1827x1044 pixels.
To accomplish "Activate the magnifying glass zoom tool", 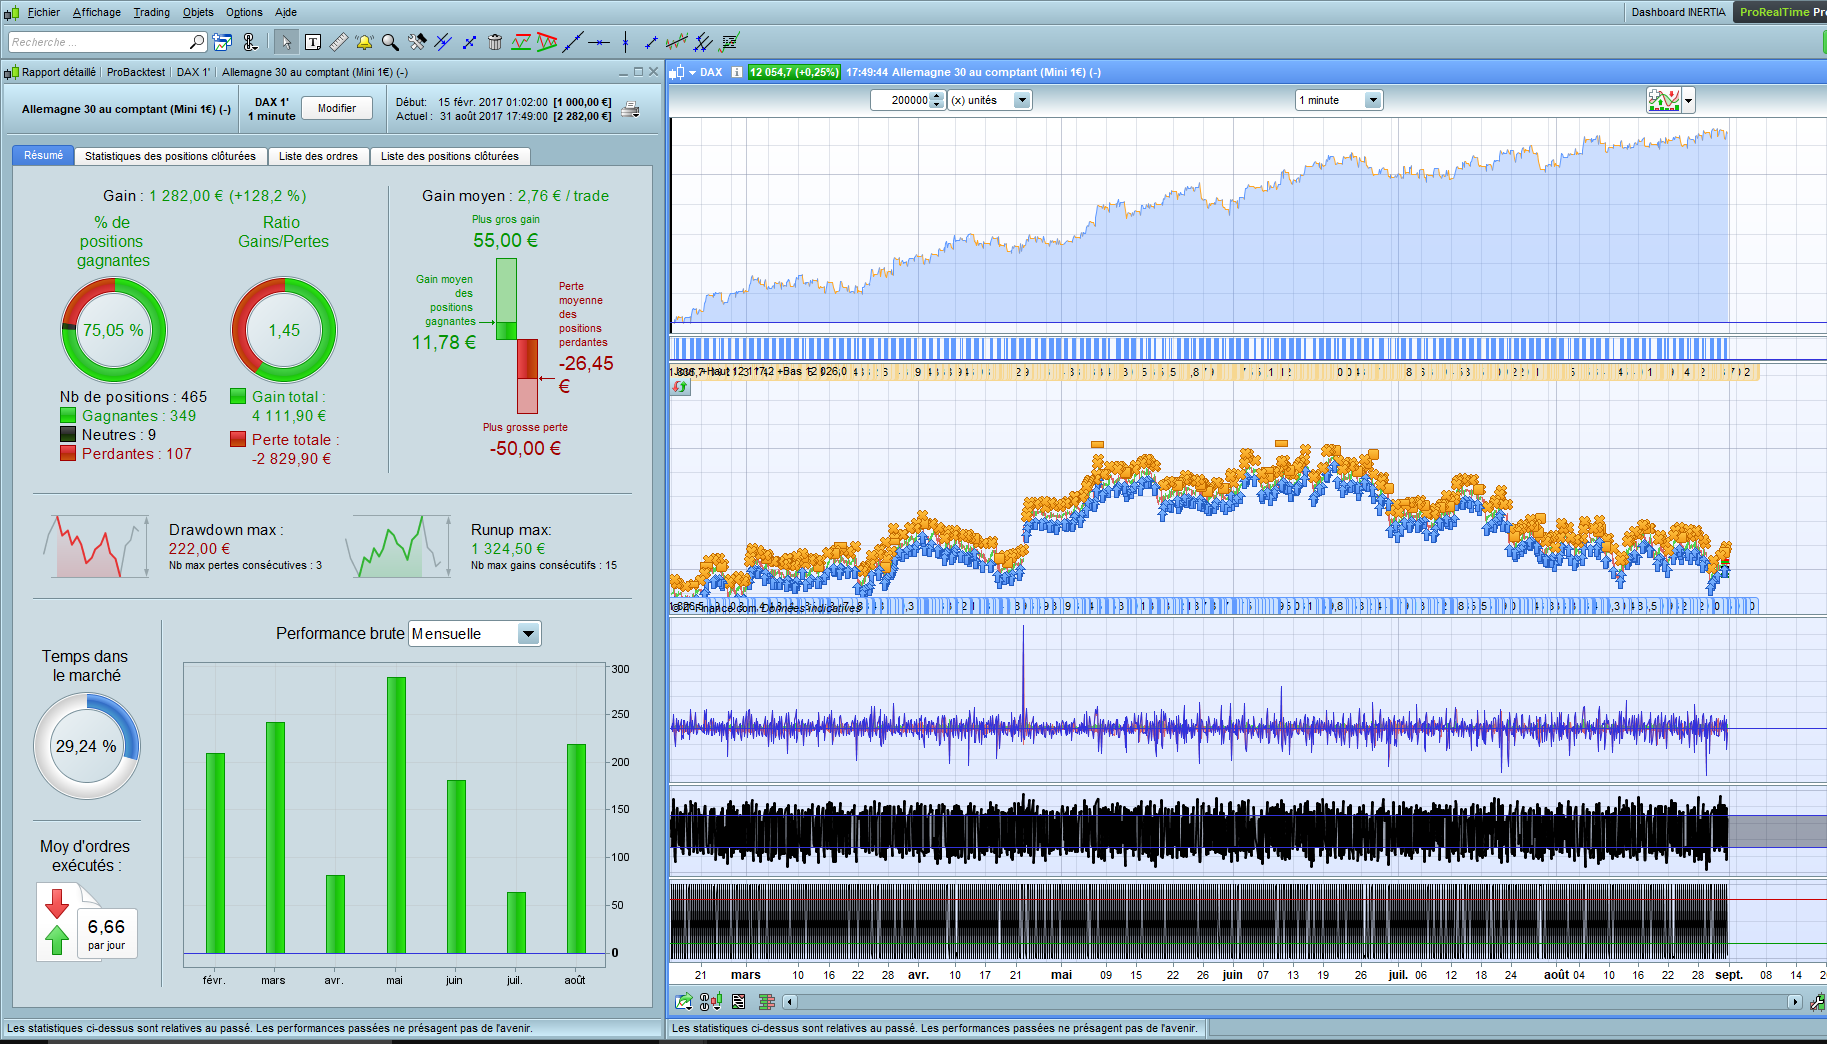I will pos(390,42).
